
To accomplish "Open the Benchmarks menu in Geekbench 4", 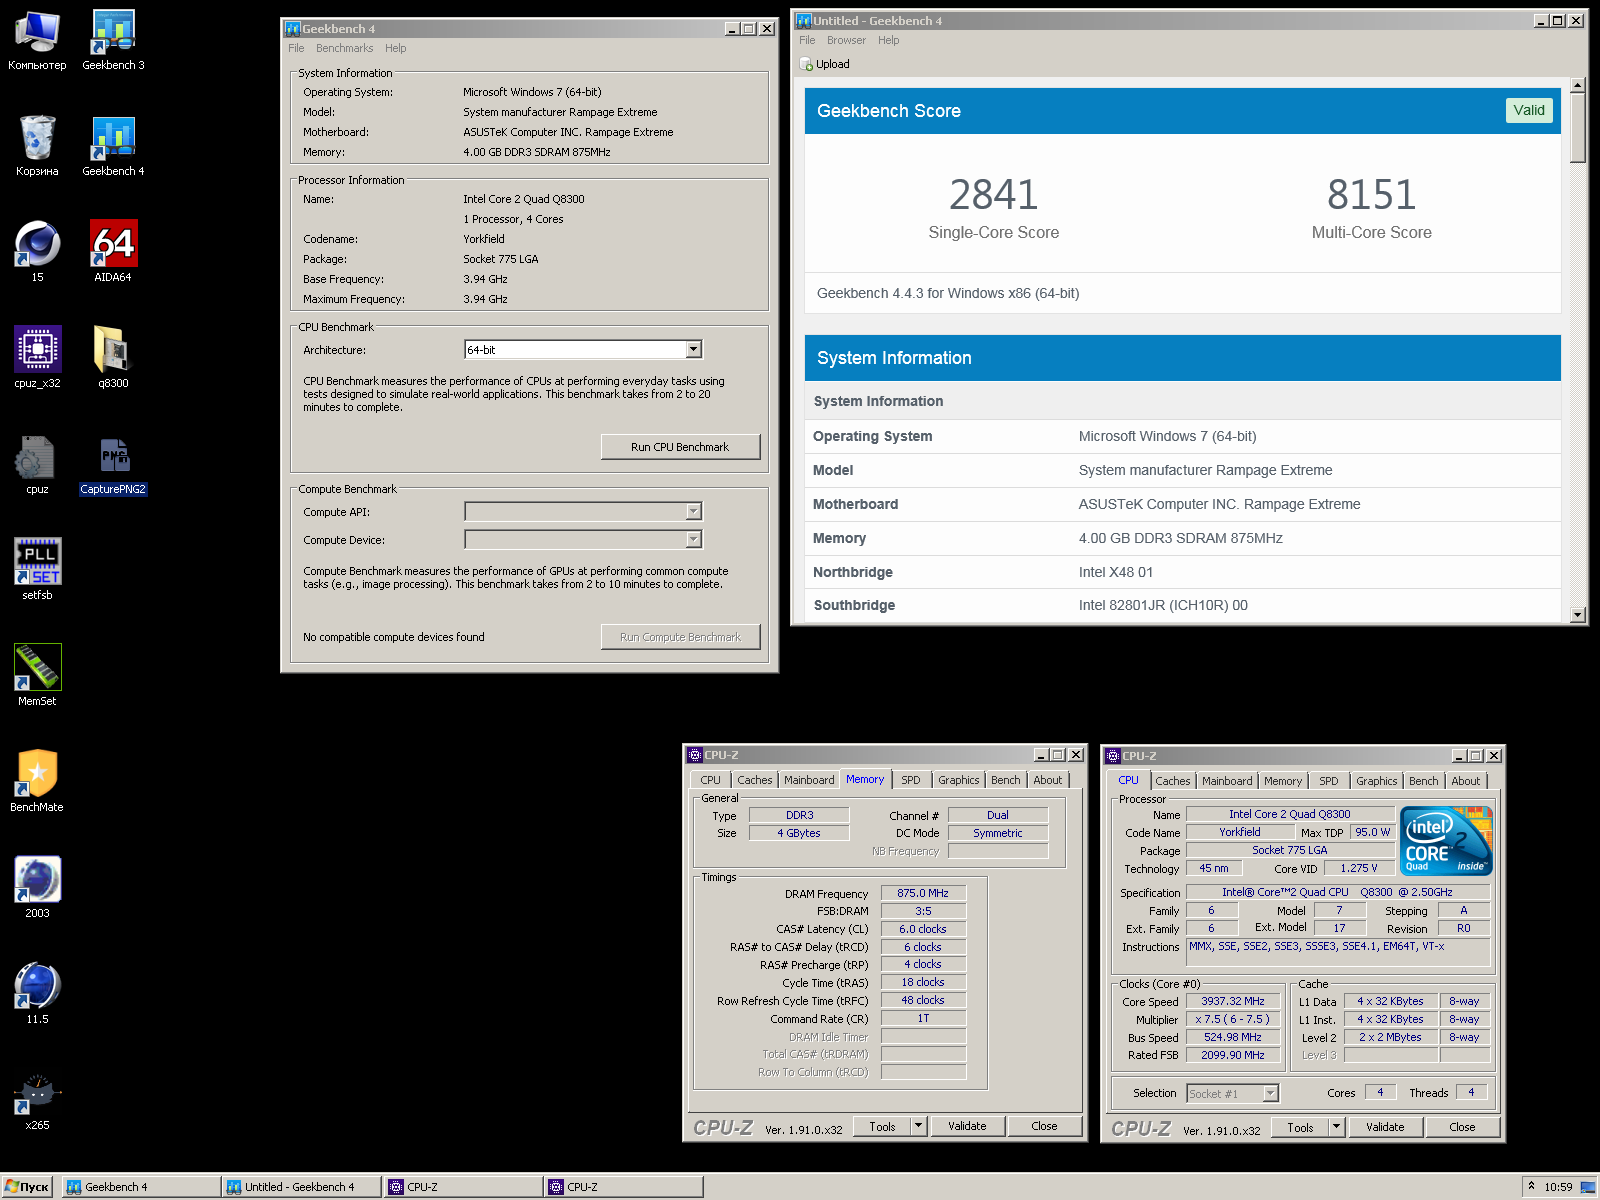I will tap(344, 48).
